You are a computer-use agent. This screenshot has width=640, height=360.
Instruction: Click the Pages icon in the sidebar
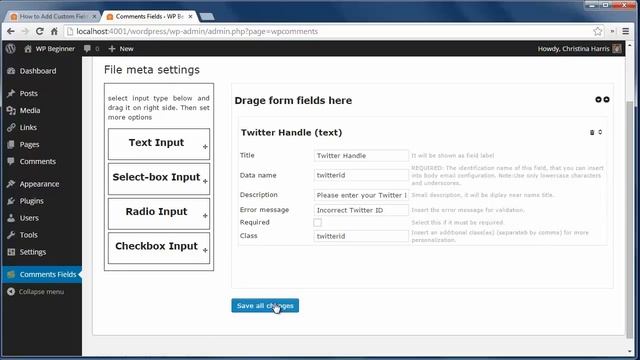point(11,144)
